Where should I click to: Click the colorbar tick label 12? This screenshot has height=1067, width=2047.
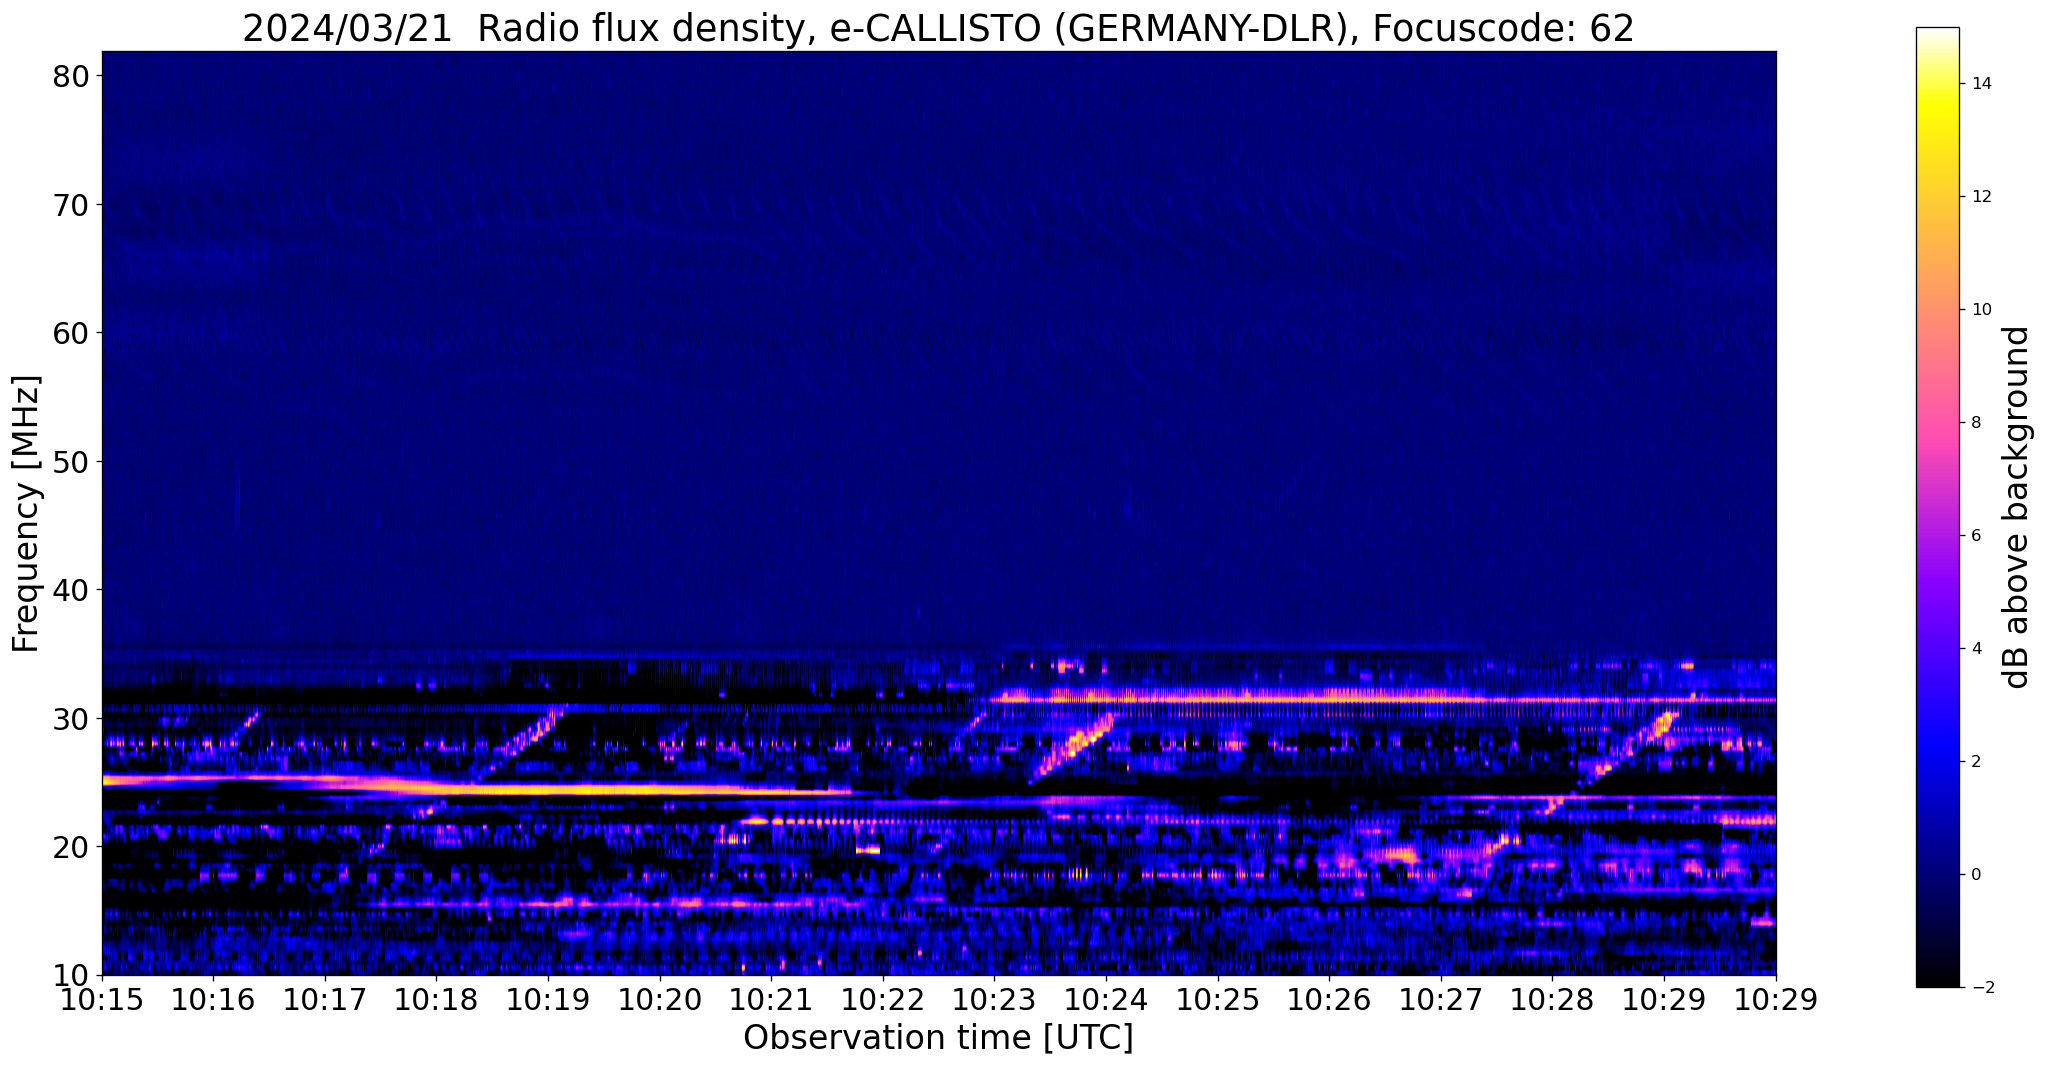(x=1981, y=197)
